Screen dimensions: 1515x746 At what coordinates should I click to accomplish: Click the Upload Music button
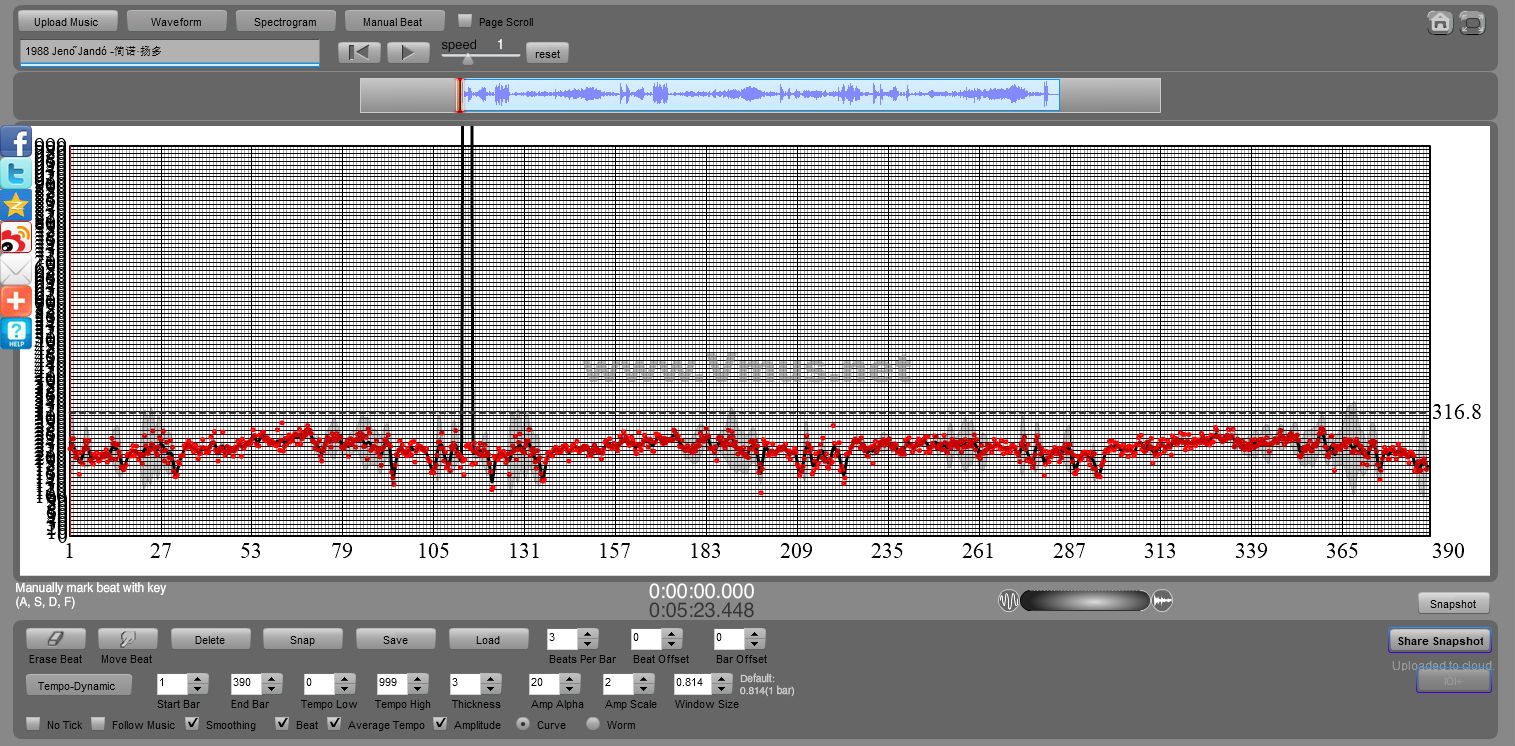[x=67, y=21]
